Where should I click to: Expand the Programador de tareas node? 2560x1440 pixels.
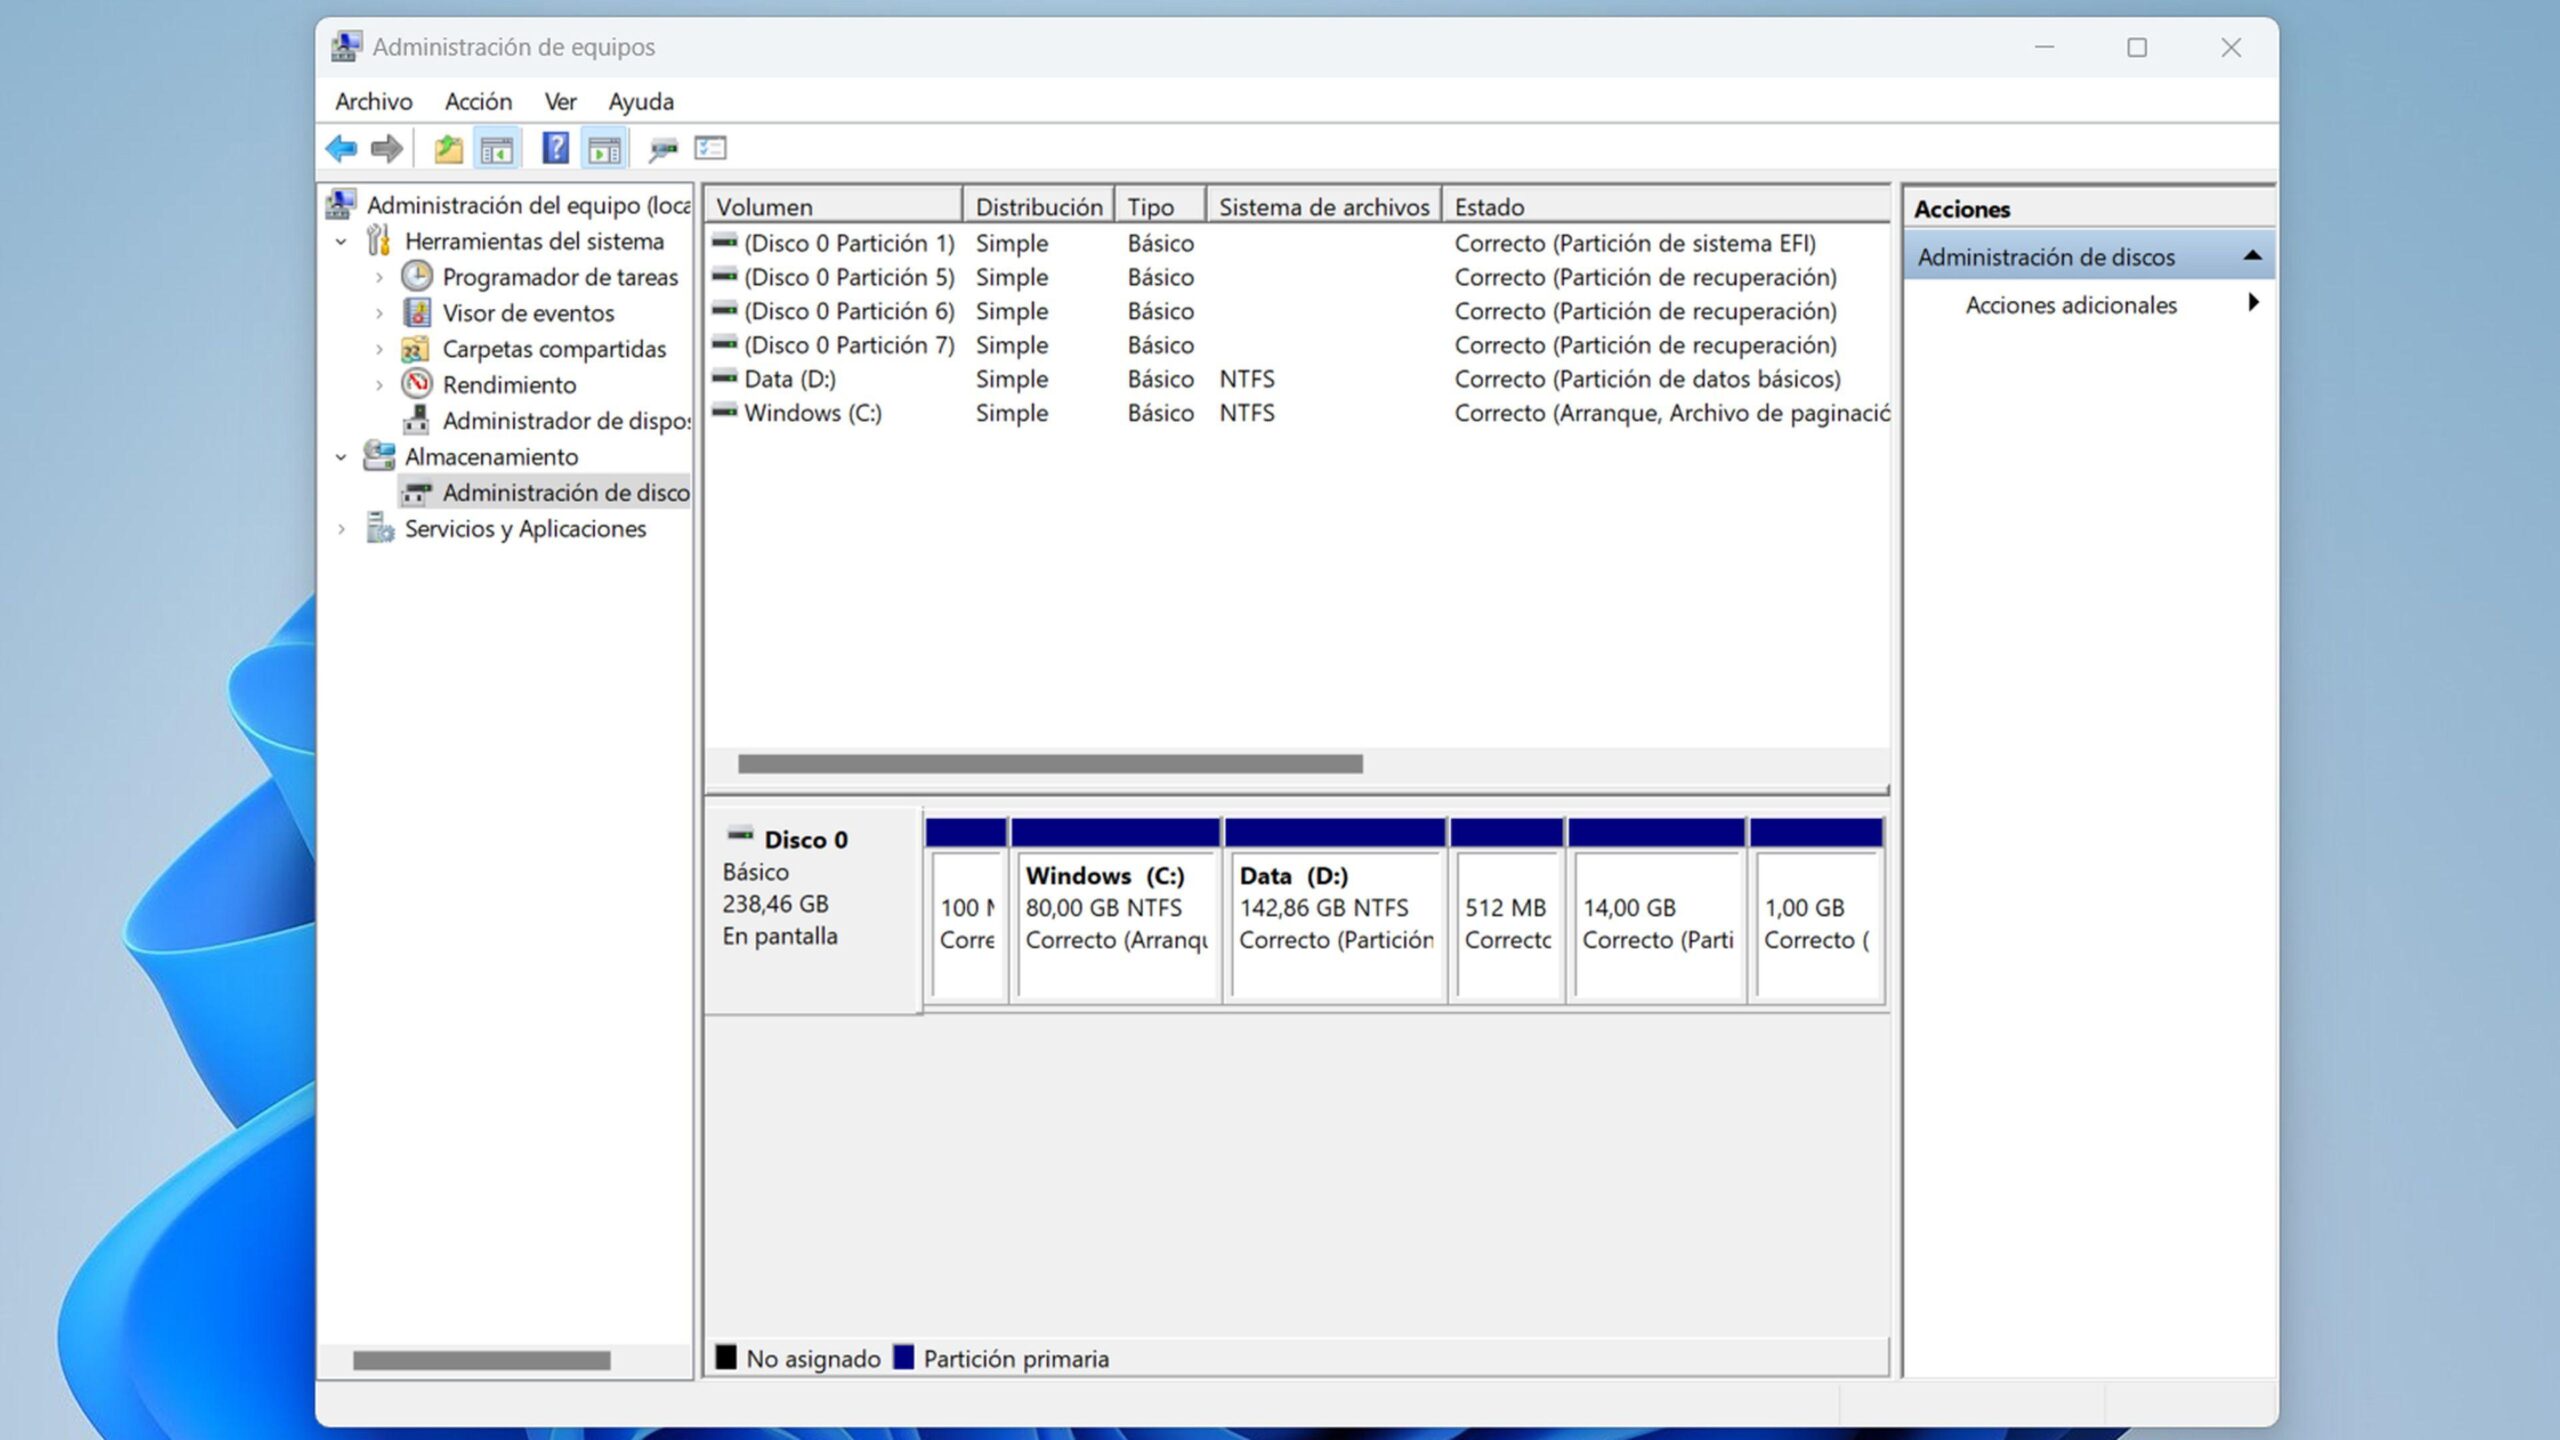point(379,278)
